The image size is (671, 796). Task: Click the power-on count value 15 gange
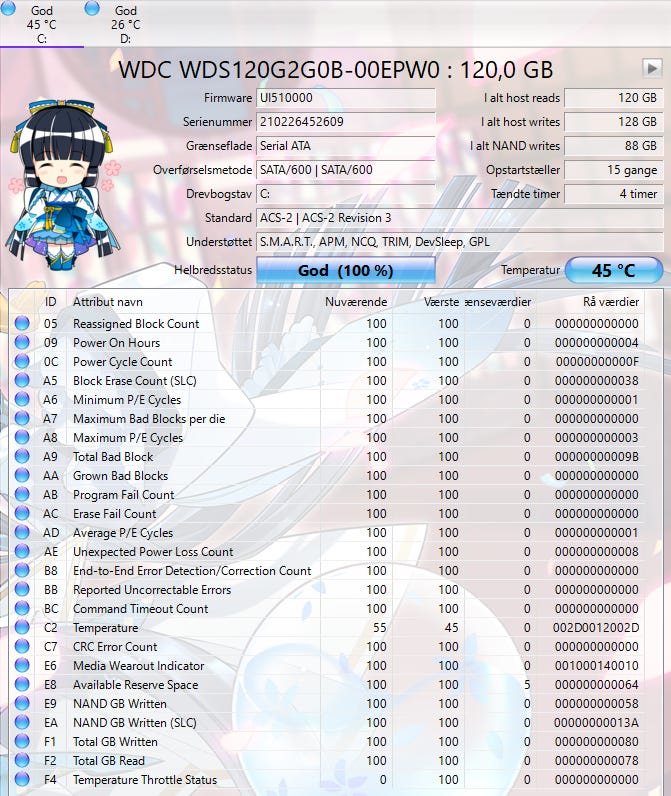[614, 170]
